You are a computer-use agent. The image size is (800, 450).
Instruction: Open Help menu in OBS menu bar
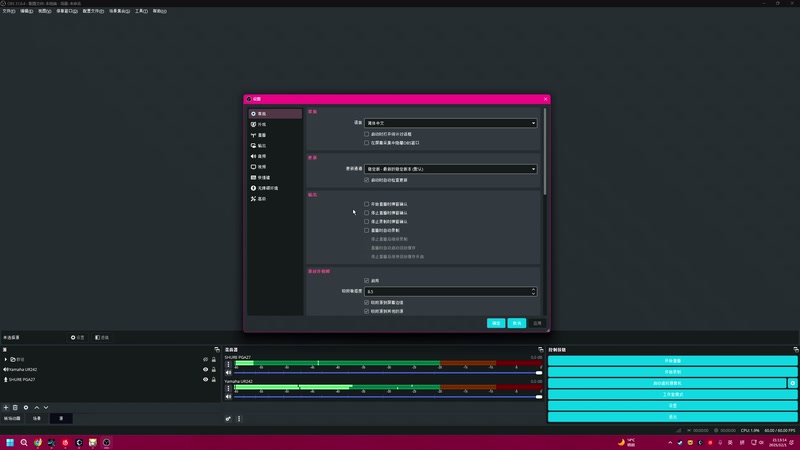pyautogui.click(x=160, y=11)
